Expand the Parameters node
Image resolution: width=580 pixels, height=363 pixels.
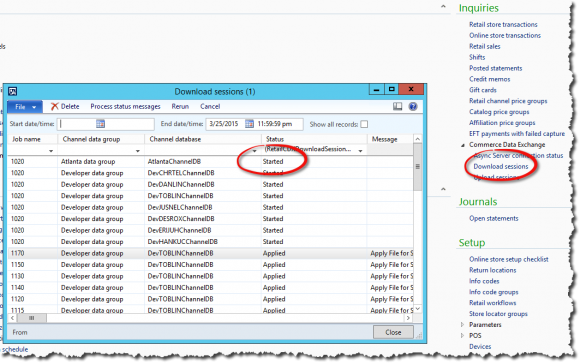462,325
